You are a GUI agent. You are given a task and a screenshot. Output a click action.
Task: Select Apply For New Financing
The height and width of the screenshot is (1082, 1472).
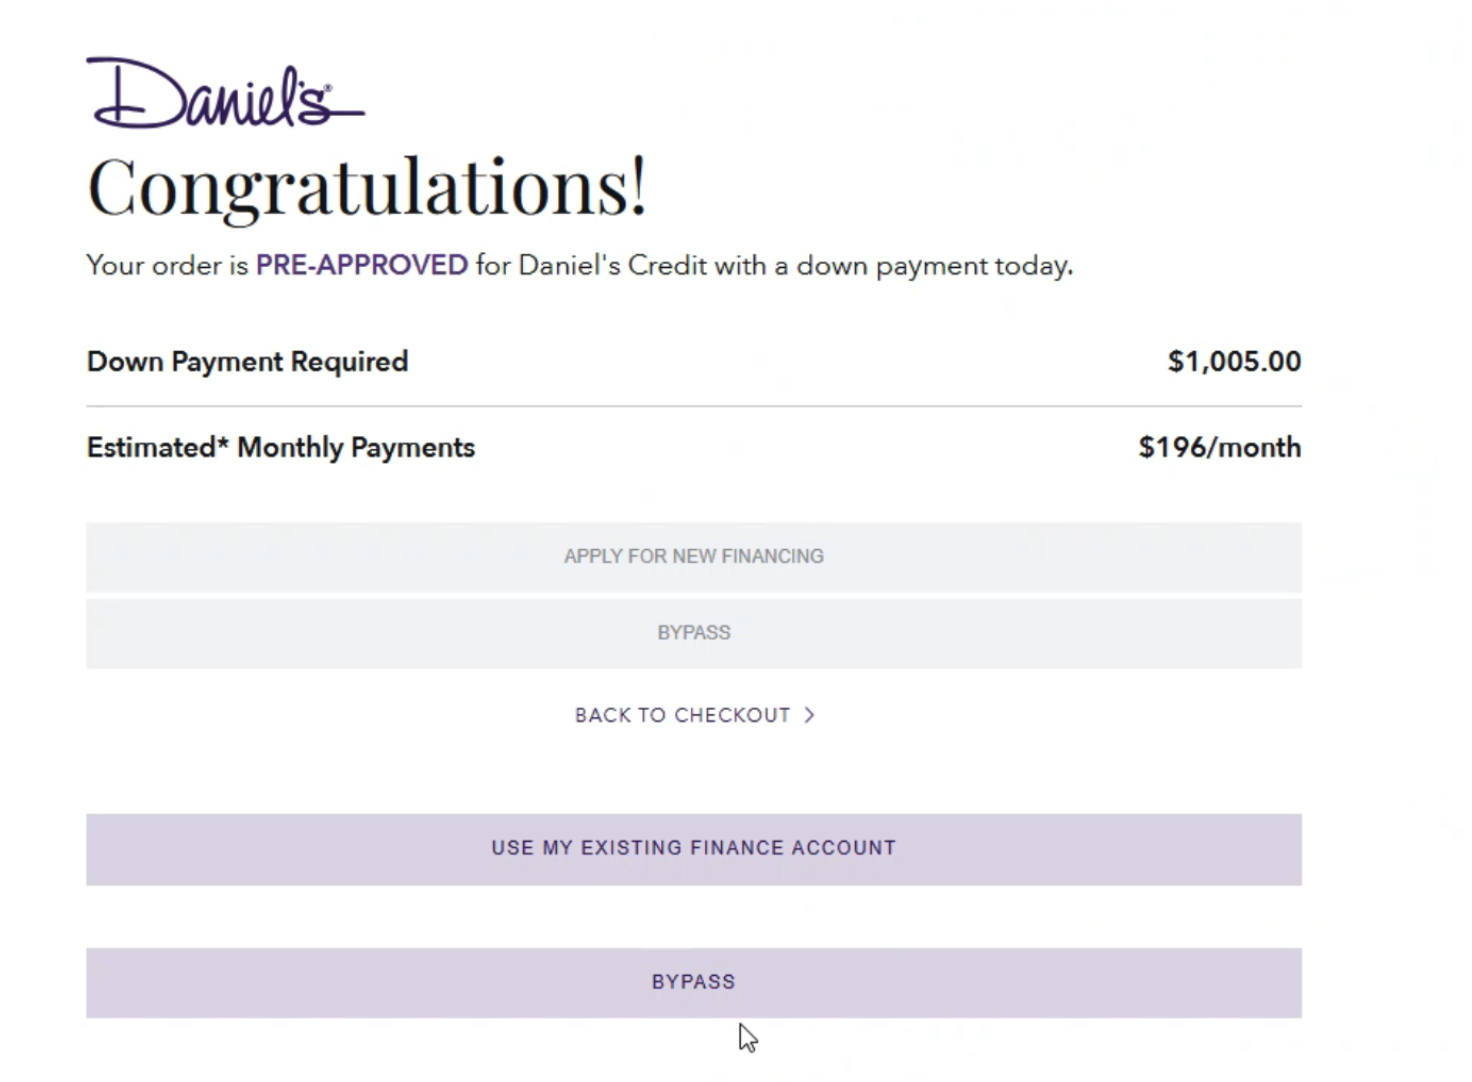pyautogui.click(x=694, y=557)
